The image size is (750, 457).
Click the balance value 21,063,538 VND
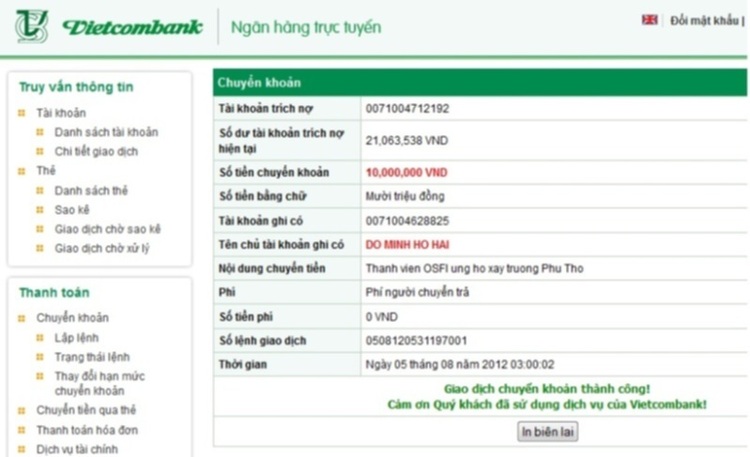tap(407, 140)
